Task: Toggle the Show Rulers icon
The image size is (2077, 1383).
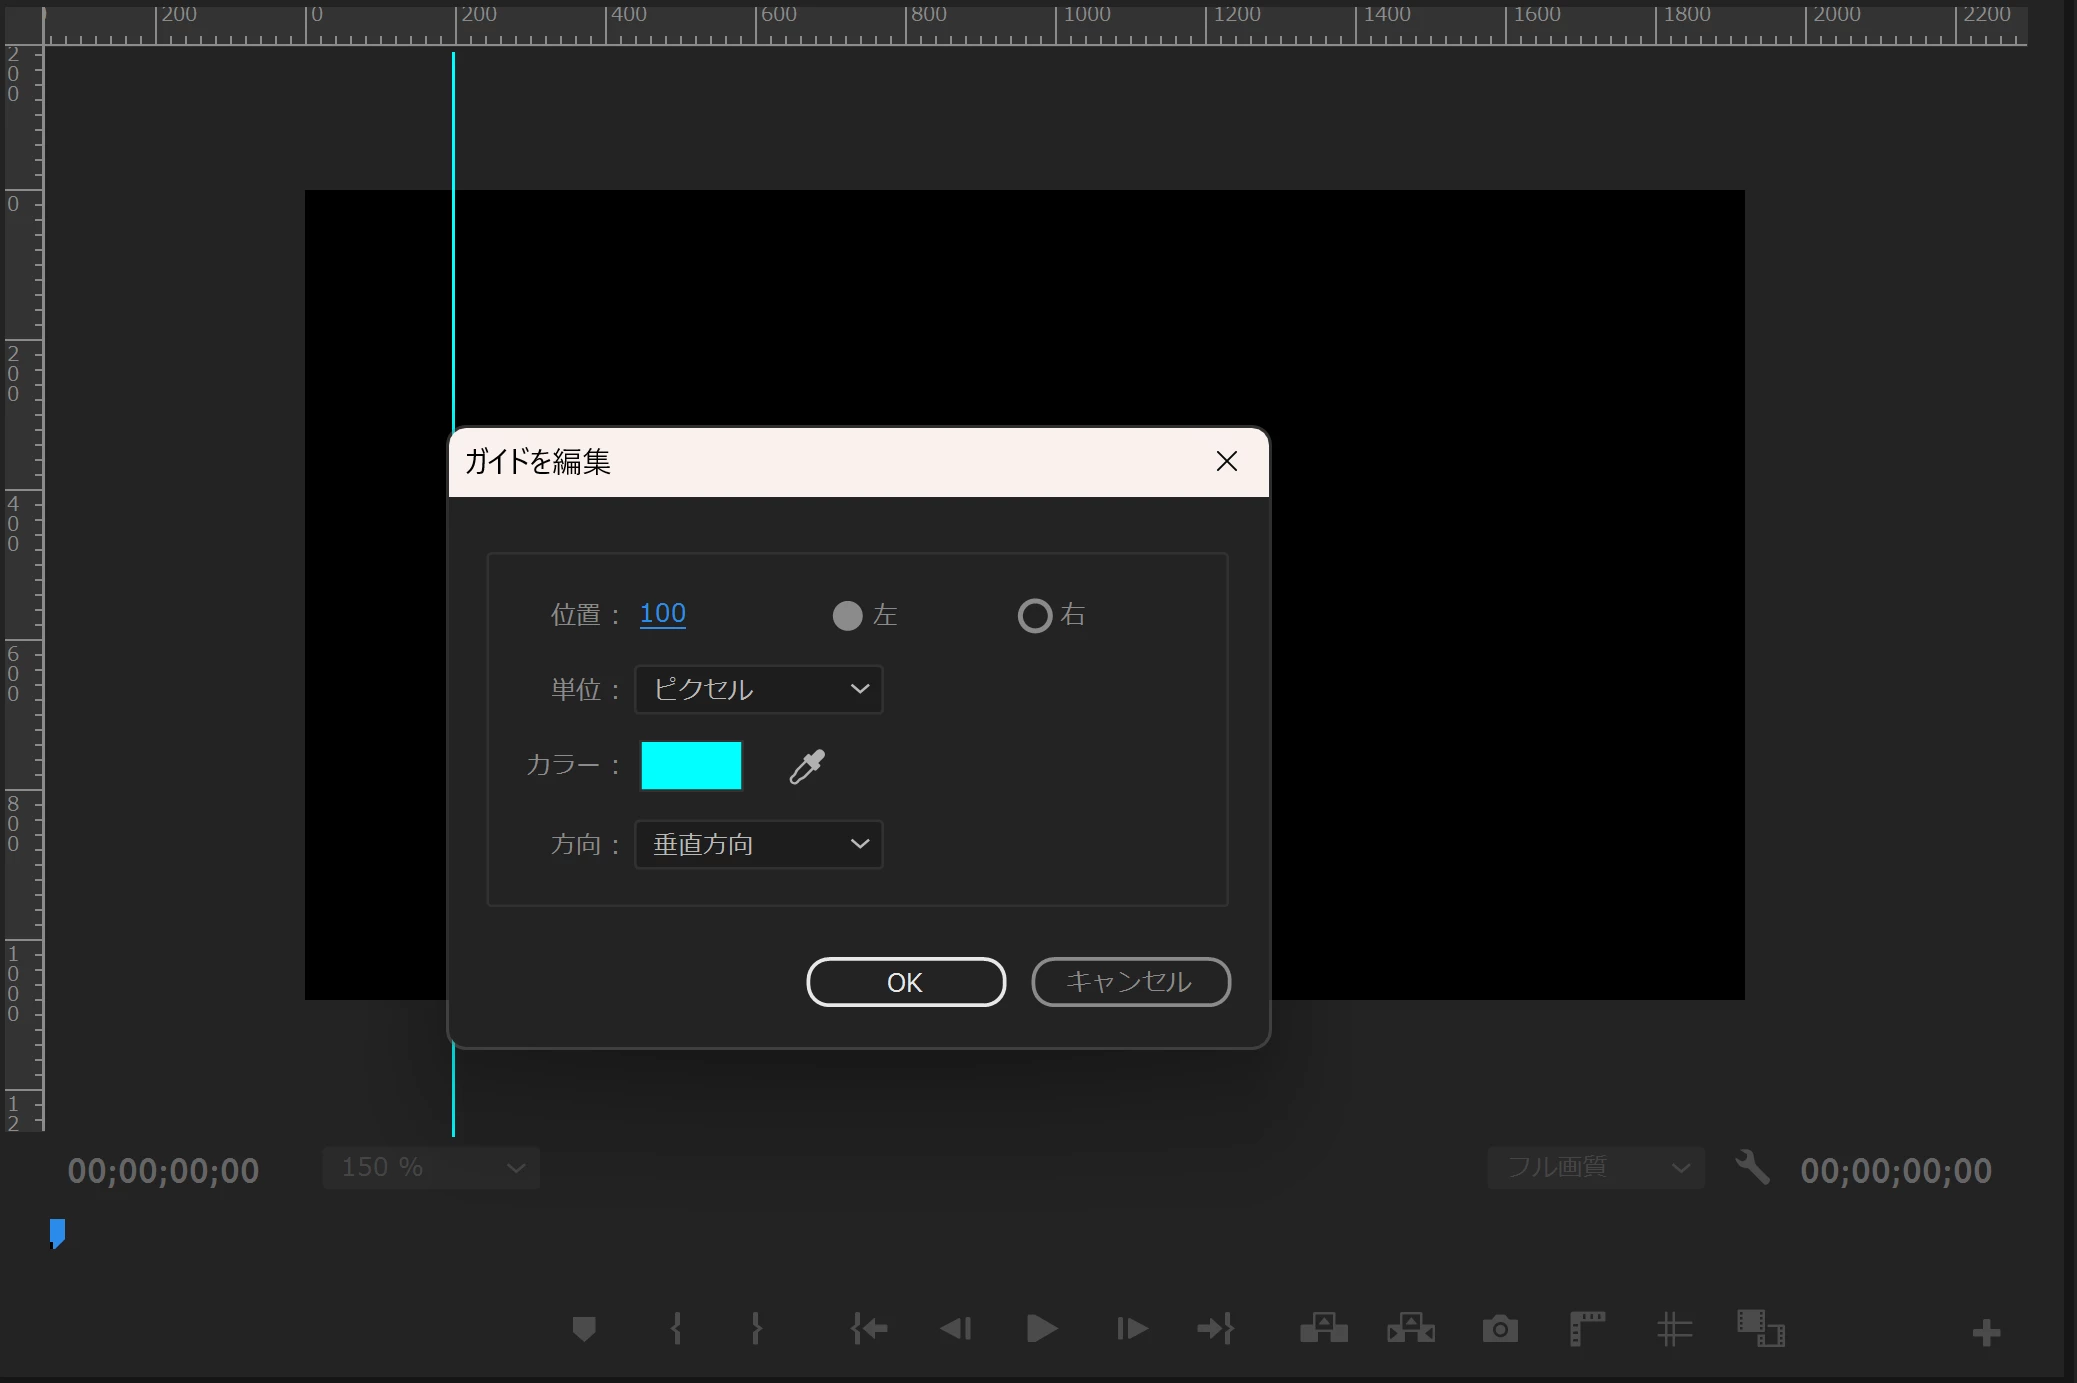Action: pos(1587,1329)
